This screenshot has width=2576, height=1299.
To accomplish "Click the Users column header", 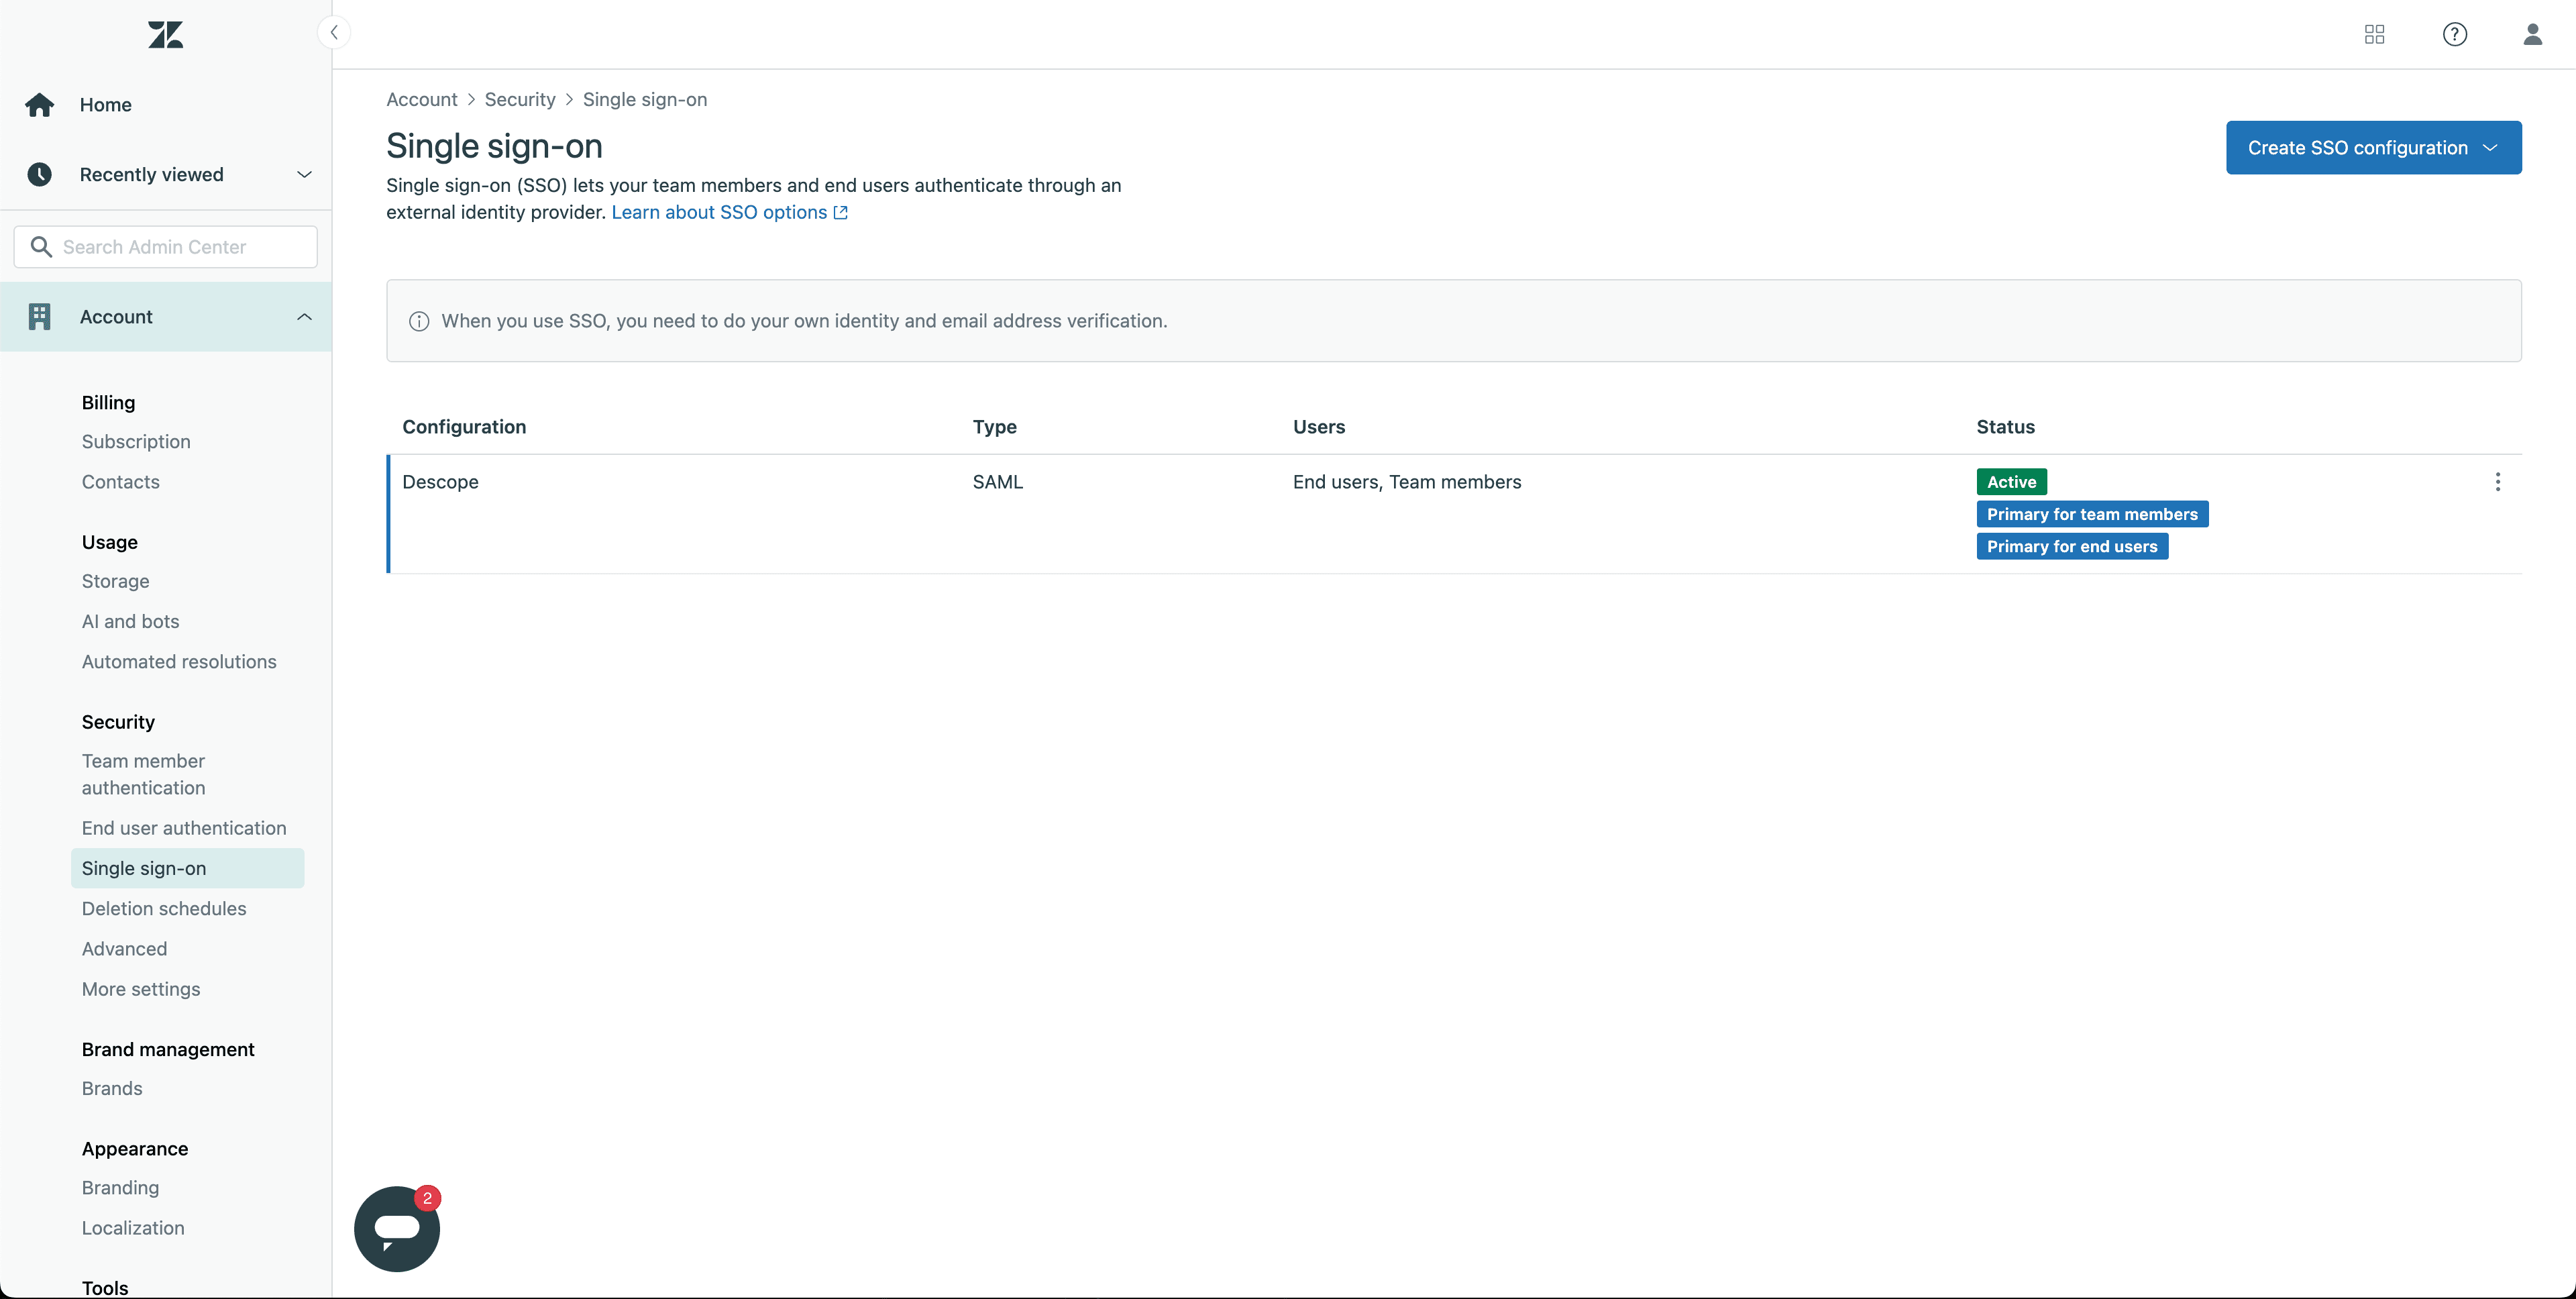I will (x=1319, y=426).
